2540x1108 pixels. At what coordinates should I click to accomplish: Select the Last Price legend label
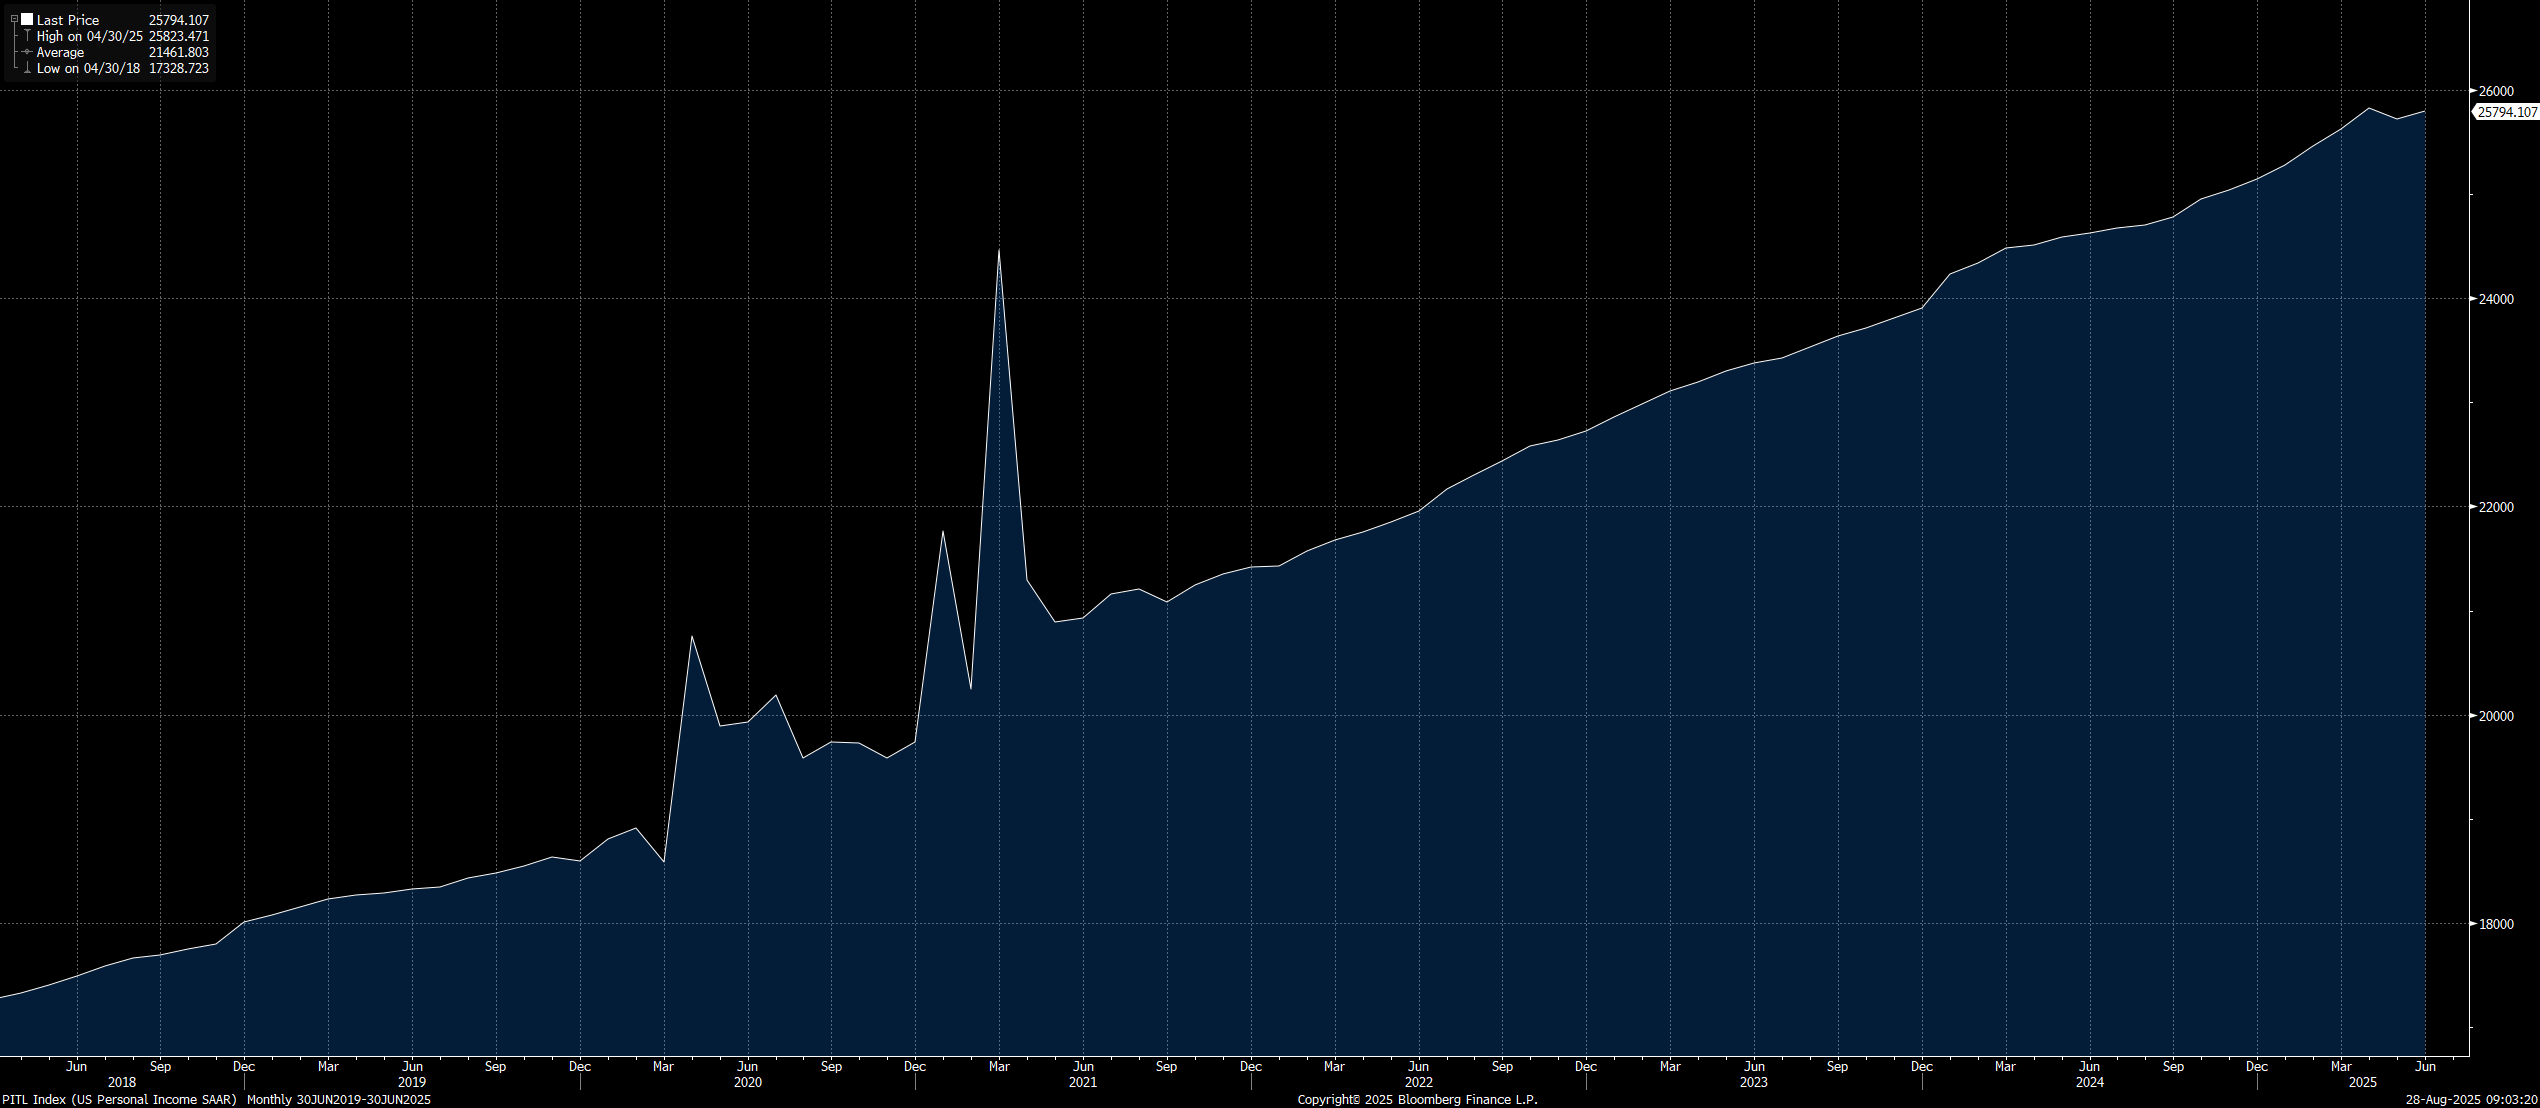click(68, 20)
